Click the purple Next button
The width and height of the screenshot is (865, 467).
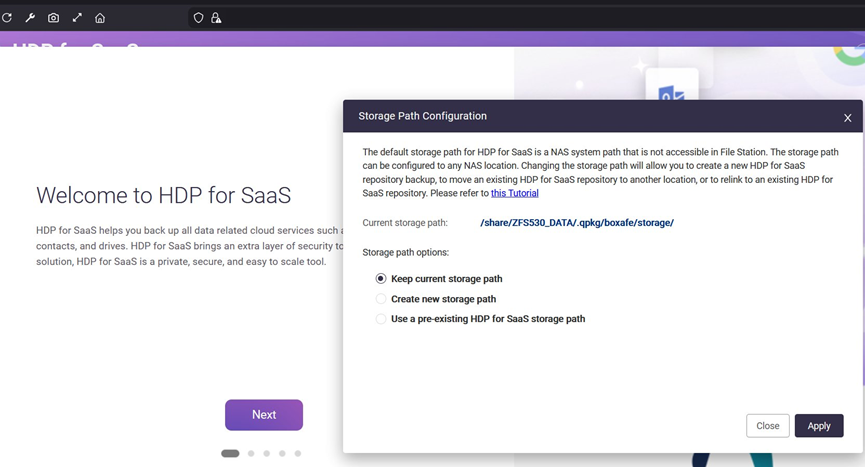[264, 415]
